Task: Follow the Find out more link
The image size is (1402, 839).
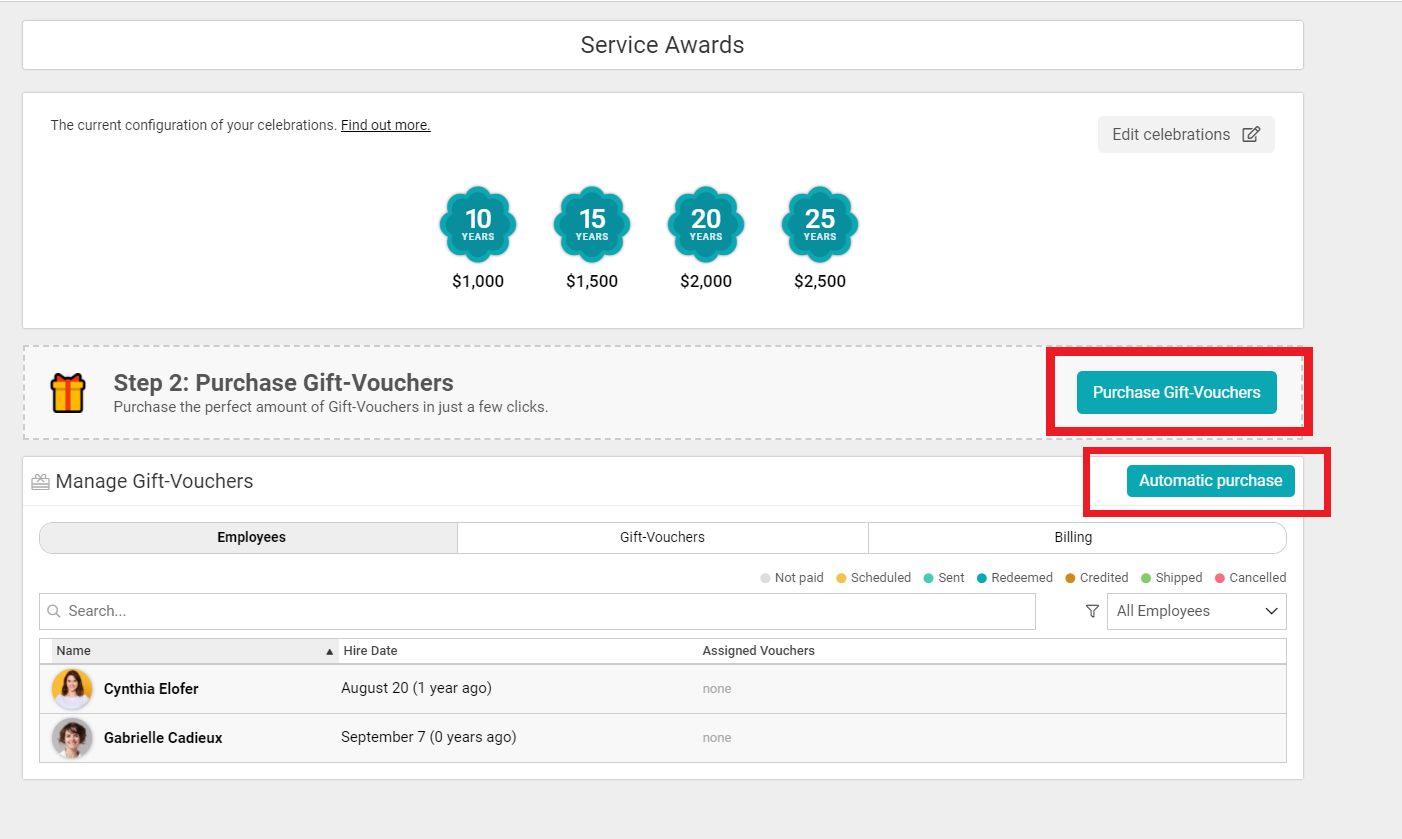Action: [385, 125]
